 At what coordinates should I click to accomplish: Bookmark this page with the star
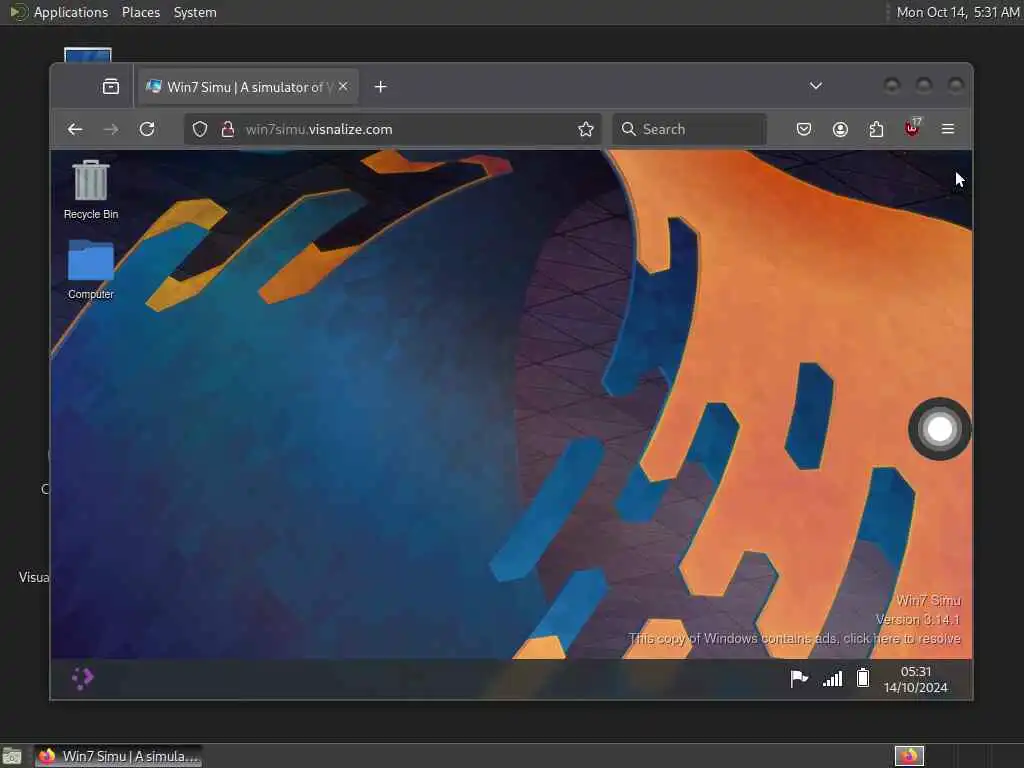[x=586, y=129]
